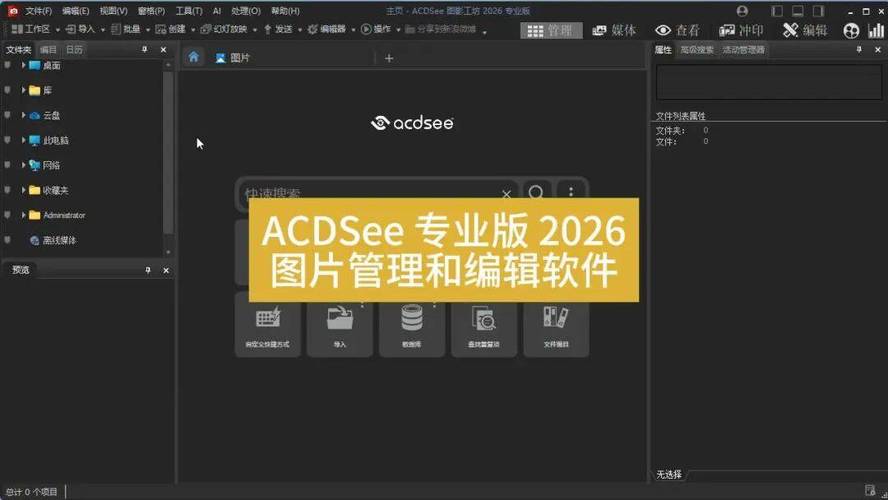Image resolution: width=888 pixels, height=500 pixels.
Task: Select the 无选择 tab at properties bottom
Action: (x=669, y=475)
